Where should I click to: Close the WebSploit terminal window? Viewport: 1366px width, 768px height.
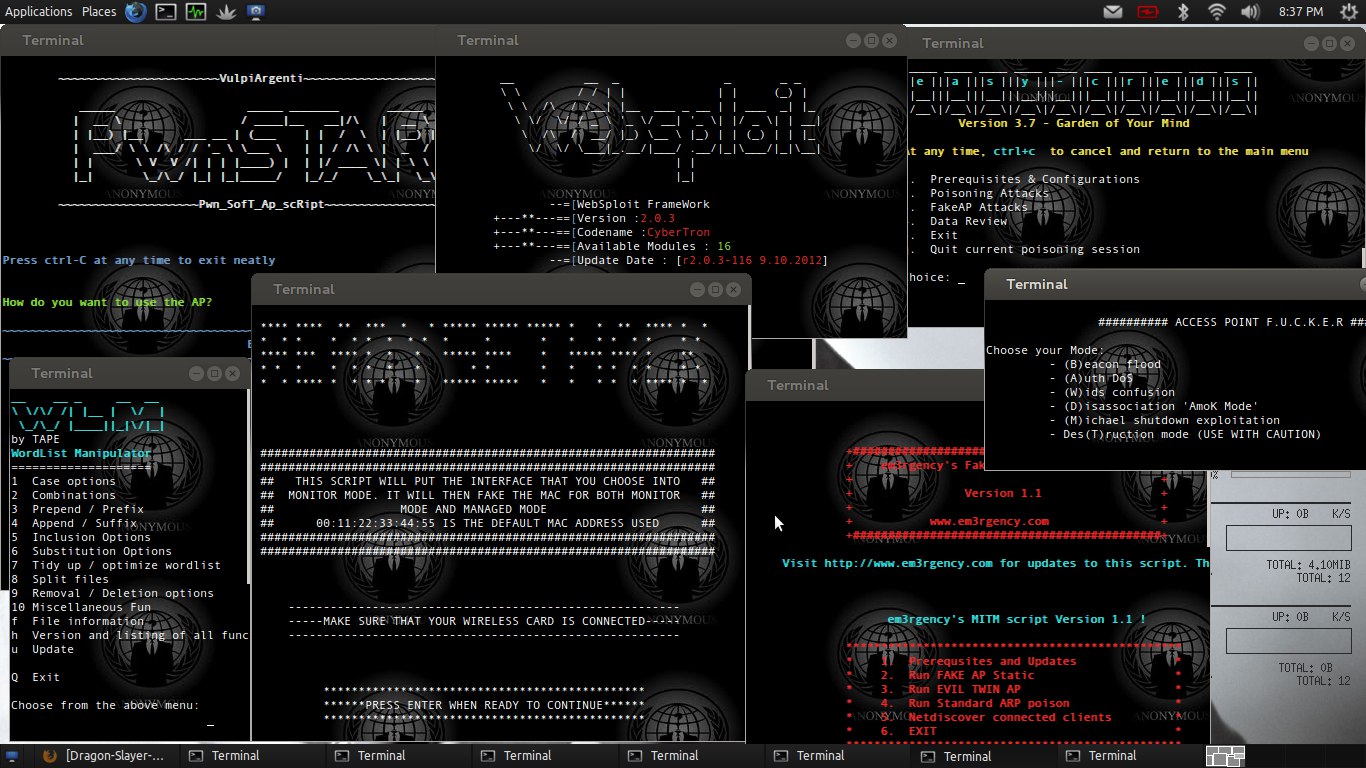click(x=889, y=40)
